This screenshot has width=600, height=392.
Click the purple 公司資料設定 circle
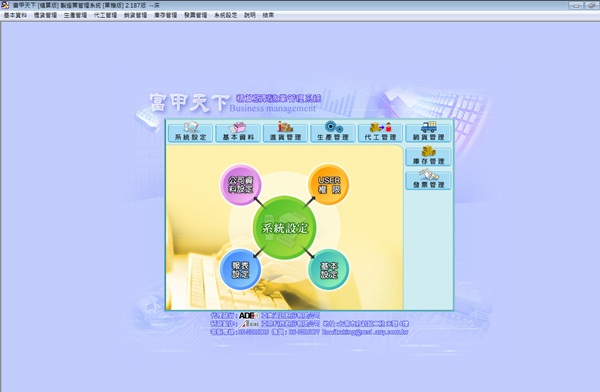pyautogui.click(x=241, y=185)
